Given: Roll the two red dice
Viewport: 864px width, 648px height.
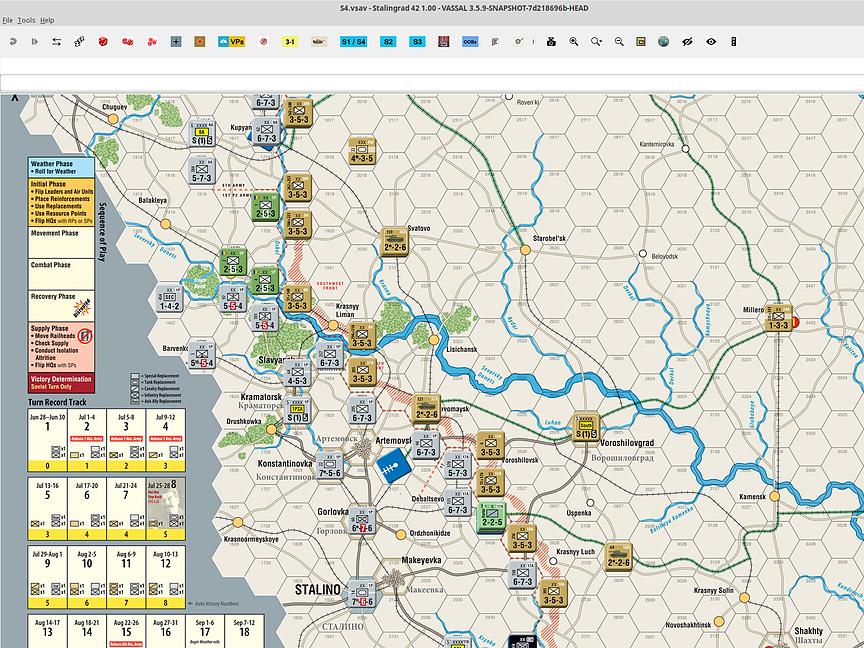Looking at the screenshot, I should [128, 41].
